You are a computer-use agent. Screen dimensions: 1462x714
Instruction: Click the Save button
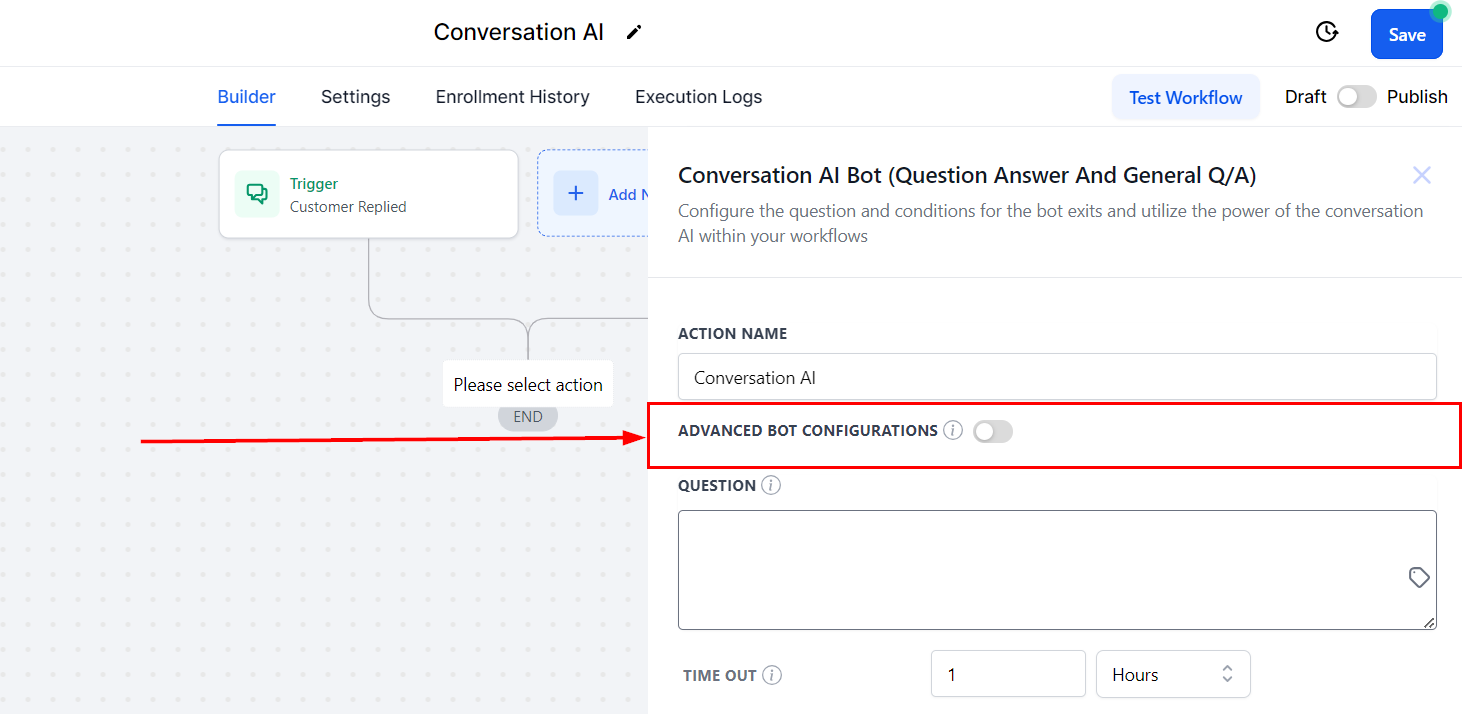tap(1406, 35)
